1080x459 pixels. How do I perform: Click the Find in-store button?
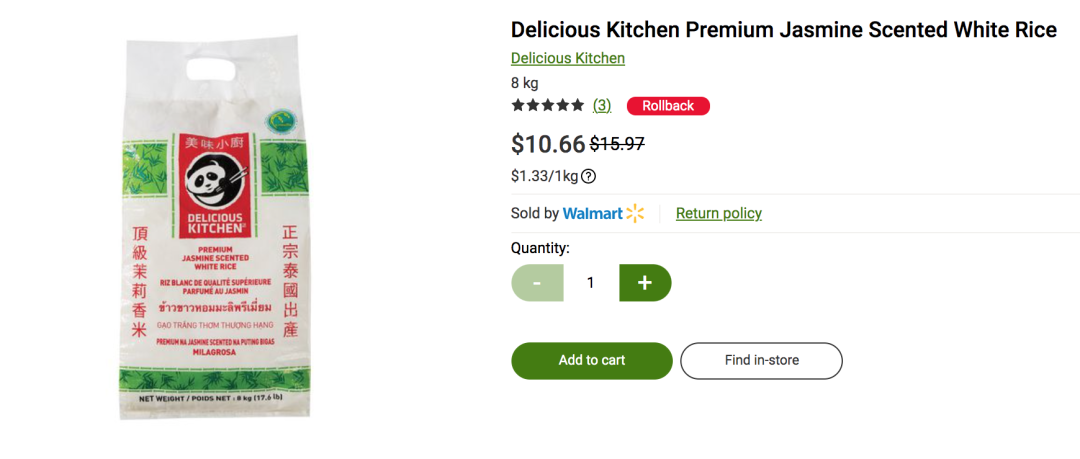point(761,360)
